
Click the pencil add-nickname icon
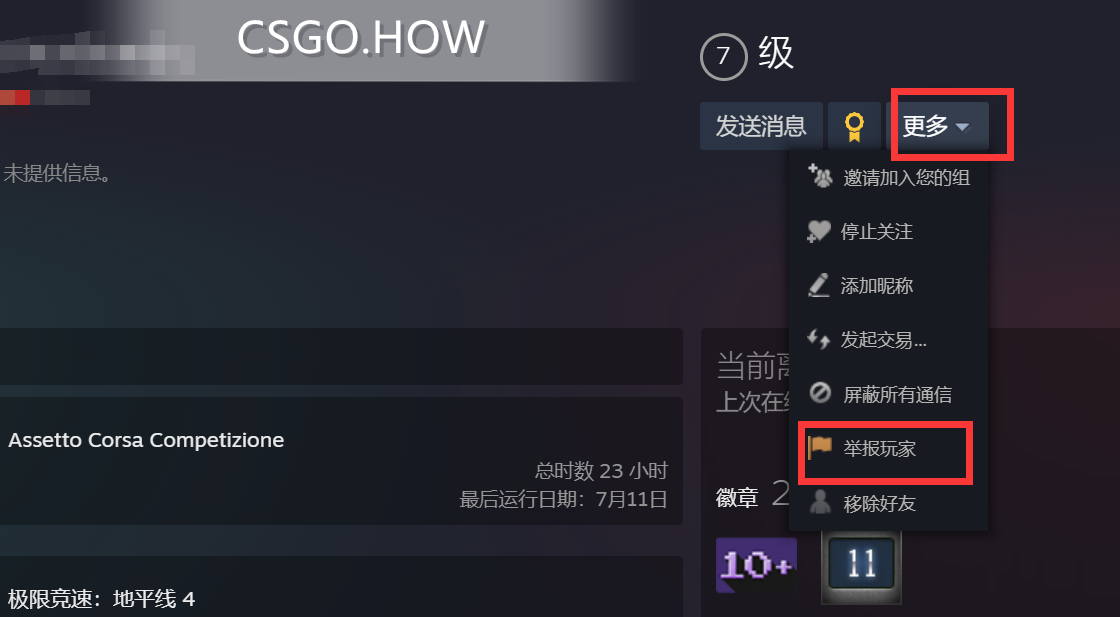[819, 285]
